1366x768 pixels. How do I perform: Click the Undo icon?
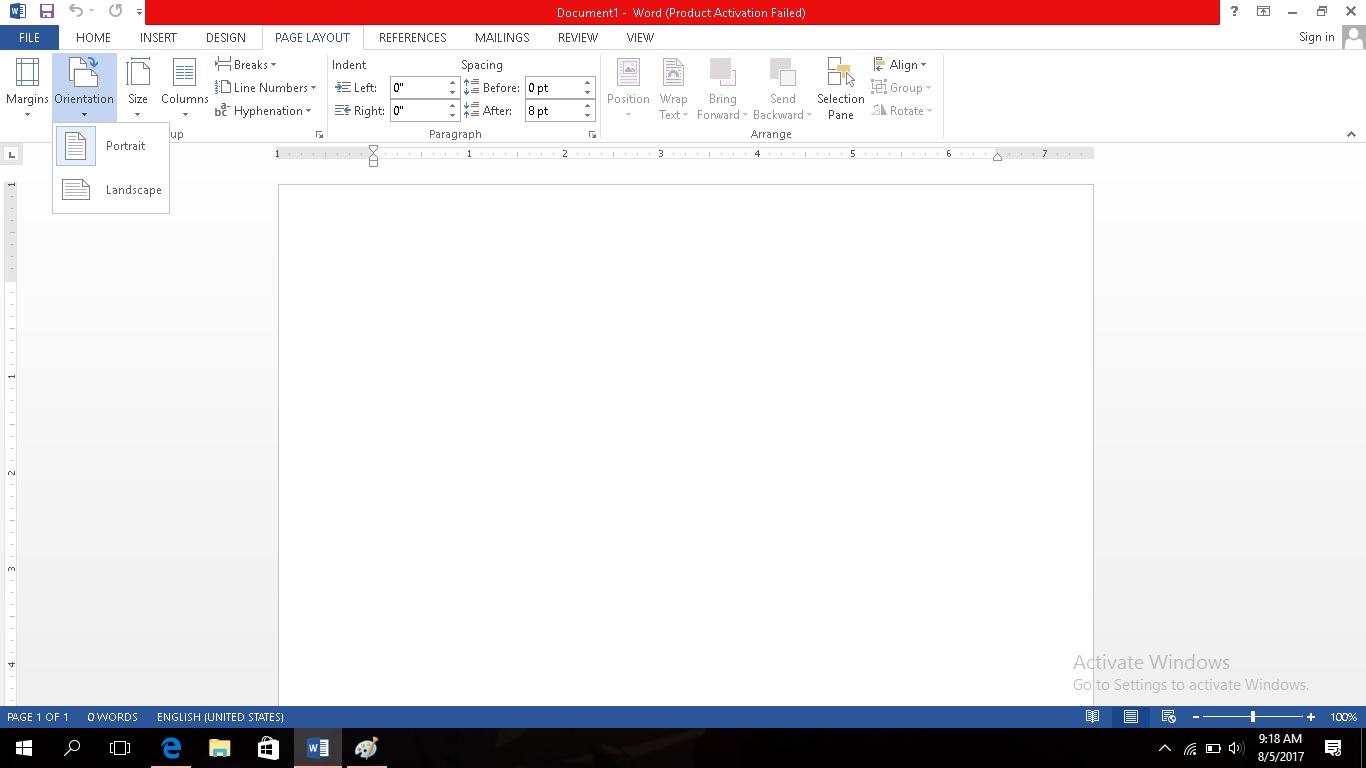tap(76, 12)
